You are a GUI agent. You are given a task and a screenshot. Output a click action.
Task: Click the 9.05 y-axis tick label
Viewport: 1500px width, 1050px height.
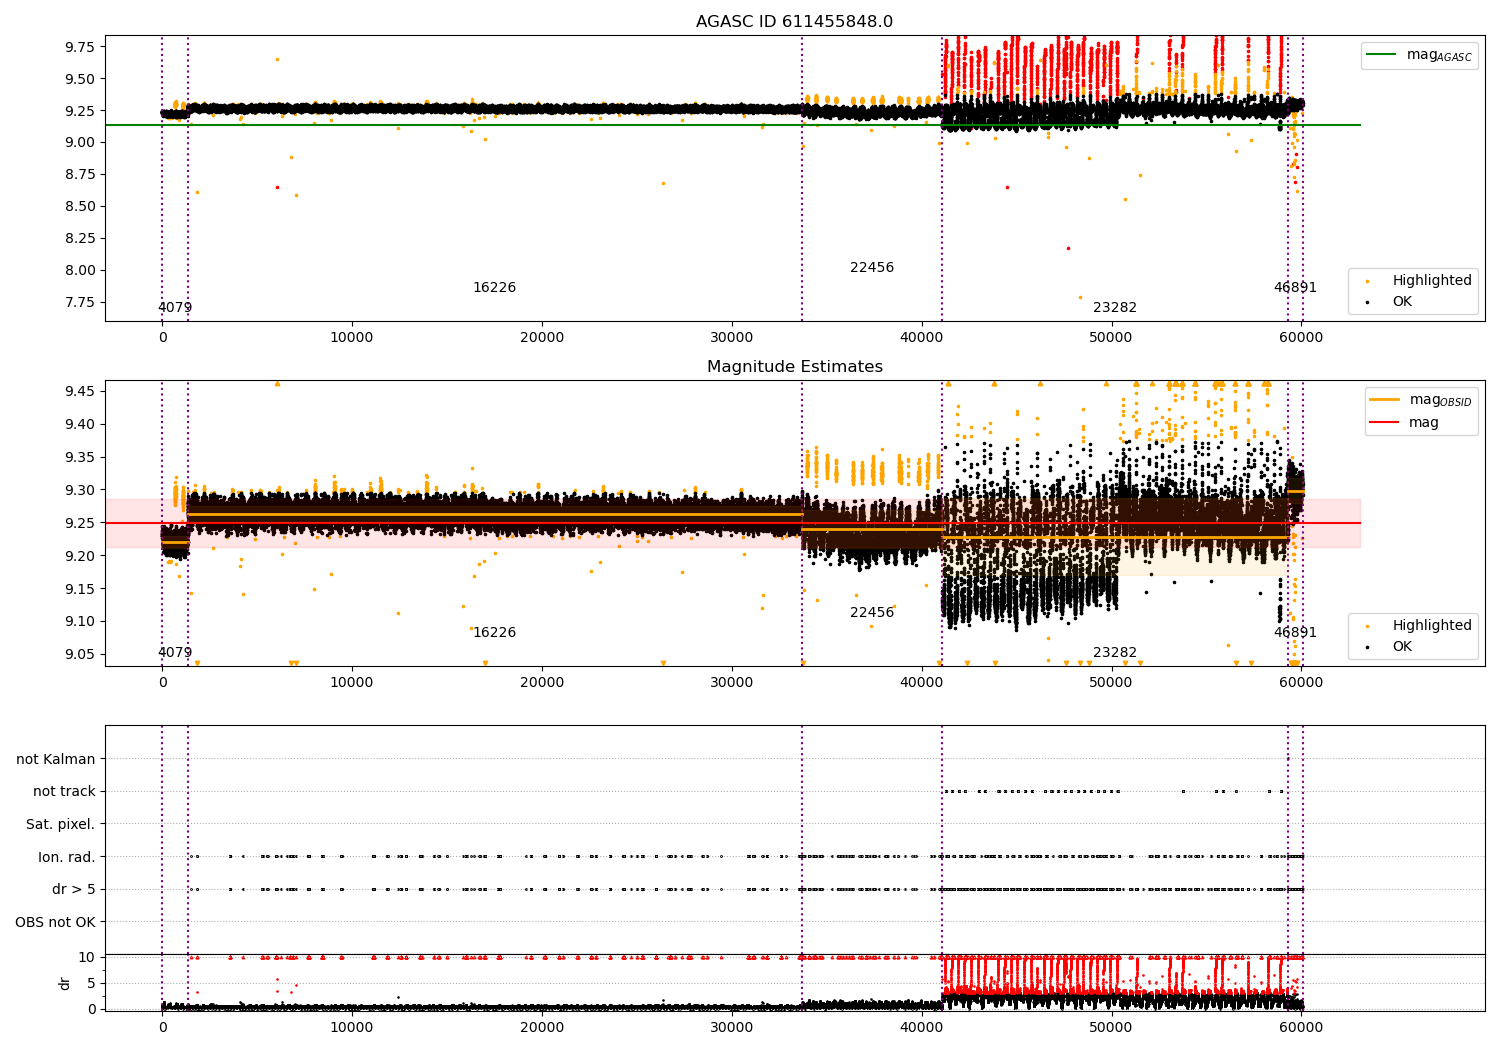[81, 655]
